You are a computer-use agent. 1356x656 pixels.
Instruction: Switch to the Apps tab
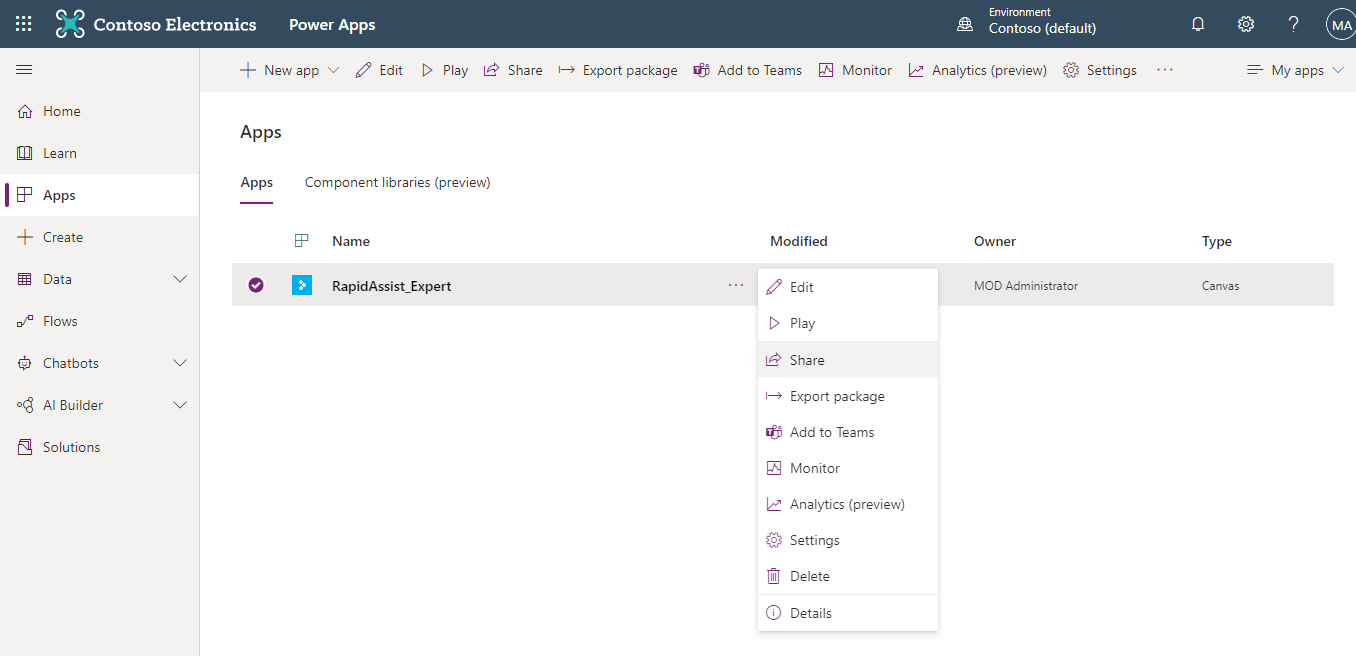click(x=257, y=183)
